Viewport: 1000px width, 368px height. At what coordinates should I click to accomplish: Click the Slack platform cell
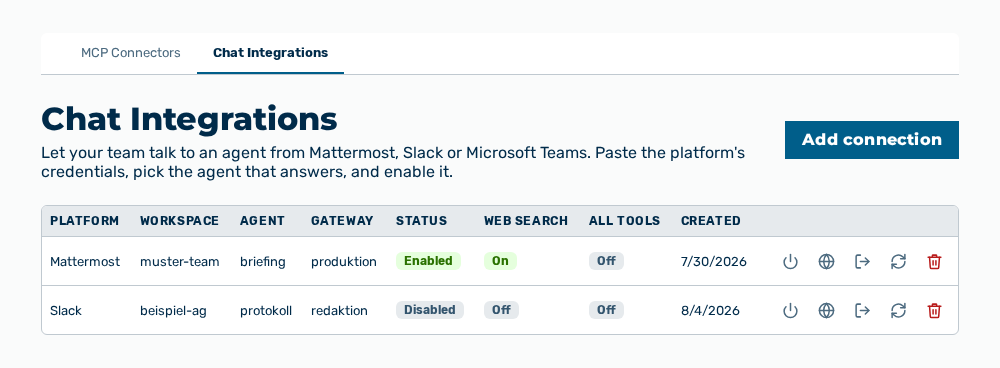(x=66, y=311)
